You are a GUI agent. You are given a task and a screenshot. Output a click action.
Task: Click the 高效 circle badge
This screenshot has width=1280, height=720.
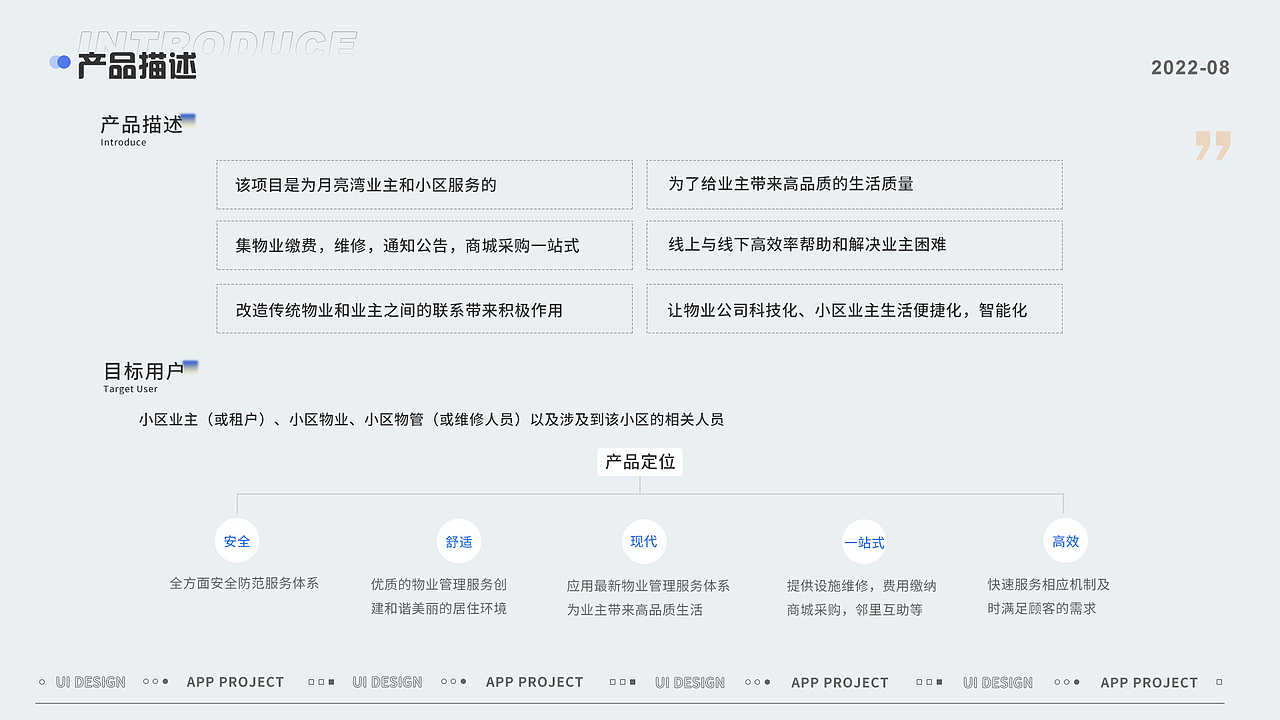[x=1065, y=541]
